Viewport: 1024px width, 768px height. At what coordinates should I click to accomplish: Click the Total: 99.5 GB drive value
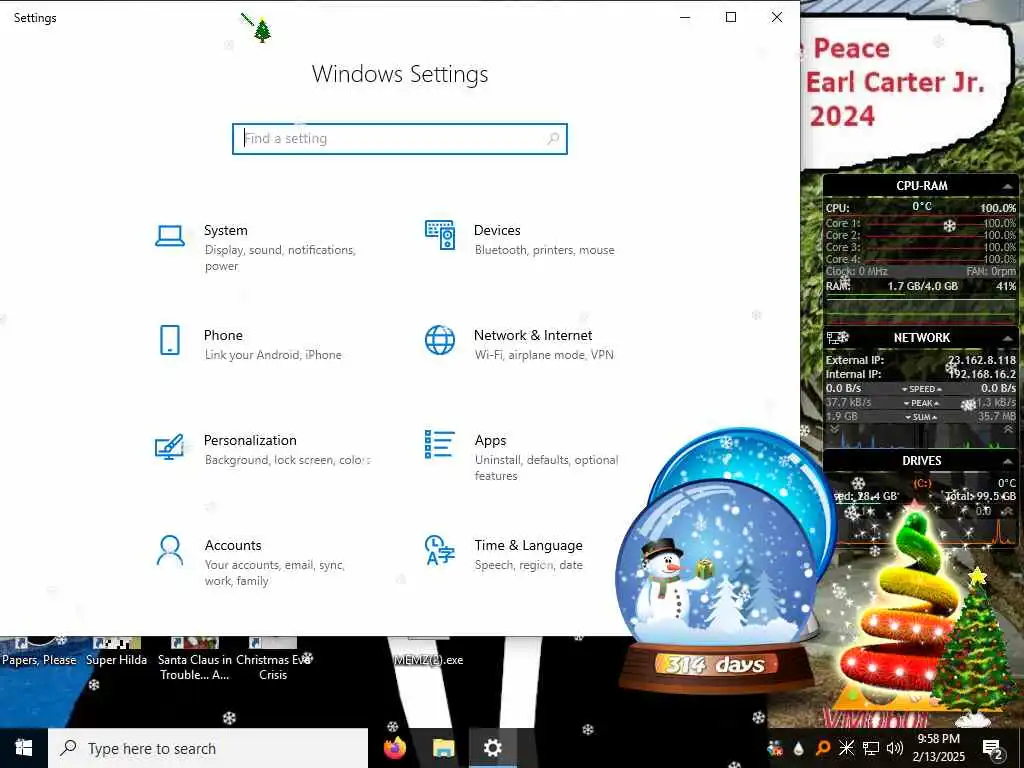[980, 496]
